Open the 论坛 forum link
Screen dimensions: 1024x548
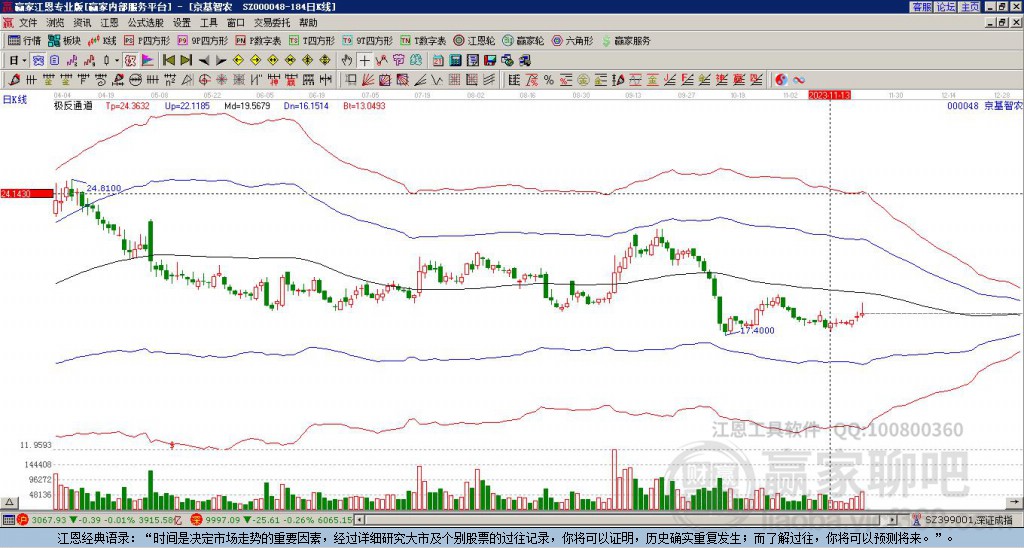pyautogui.click(x=946, y=7)
